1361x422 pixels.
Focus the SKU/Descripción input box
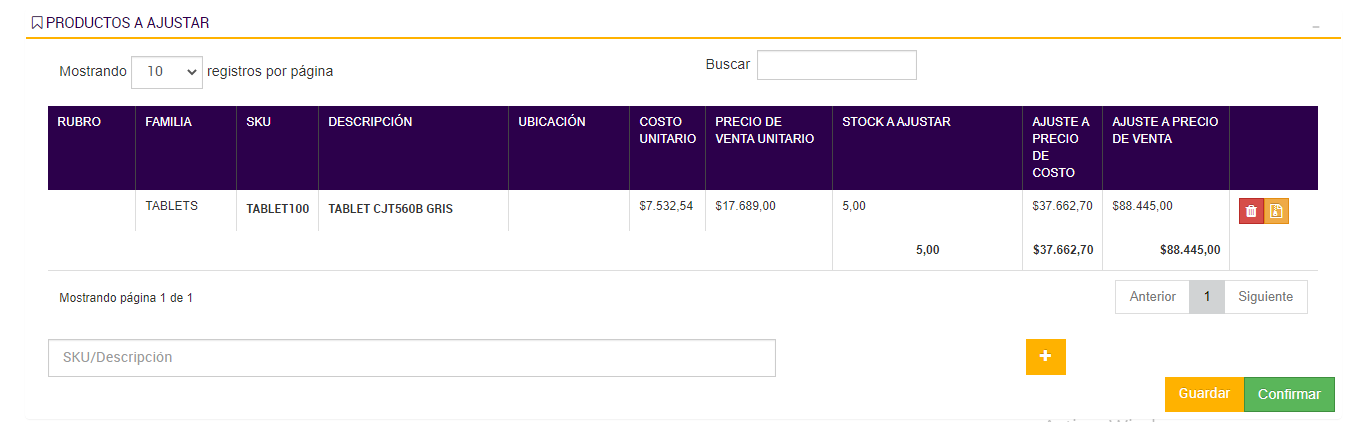[411, 358]
